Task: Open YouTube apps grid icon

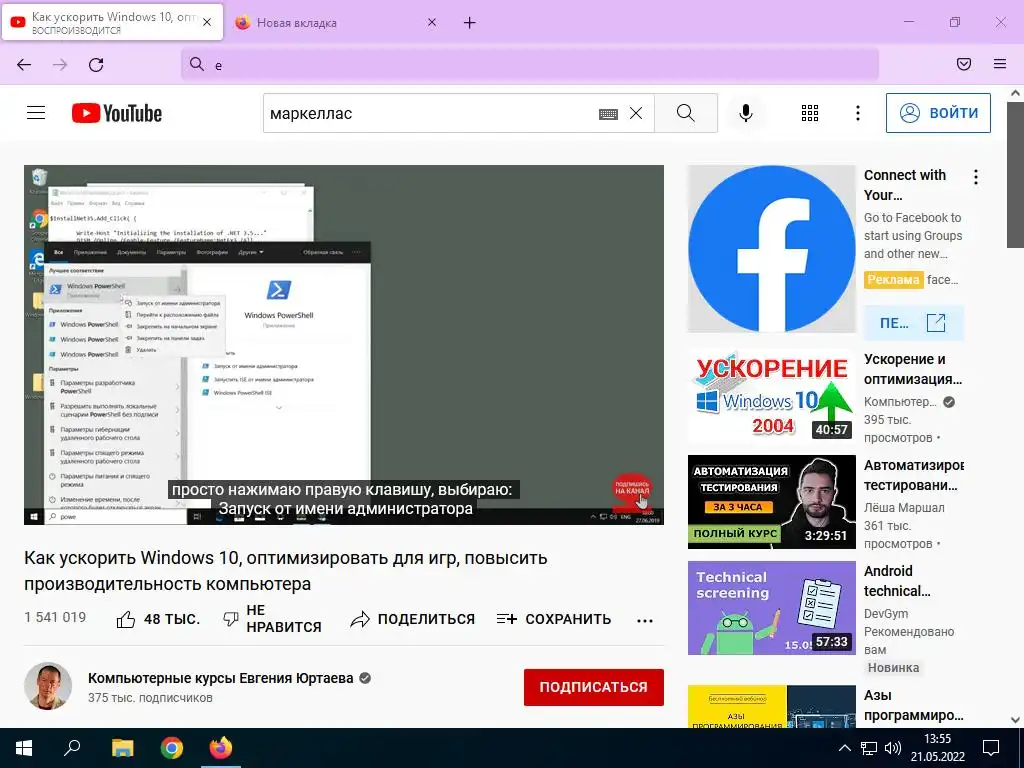Action: (x=810, y=113)
